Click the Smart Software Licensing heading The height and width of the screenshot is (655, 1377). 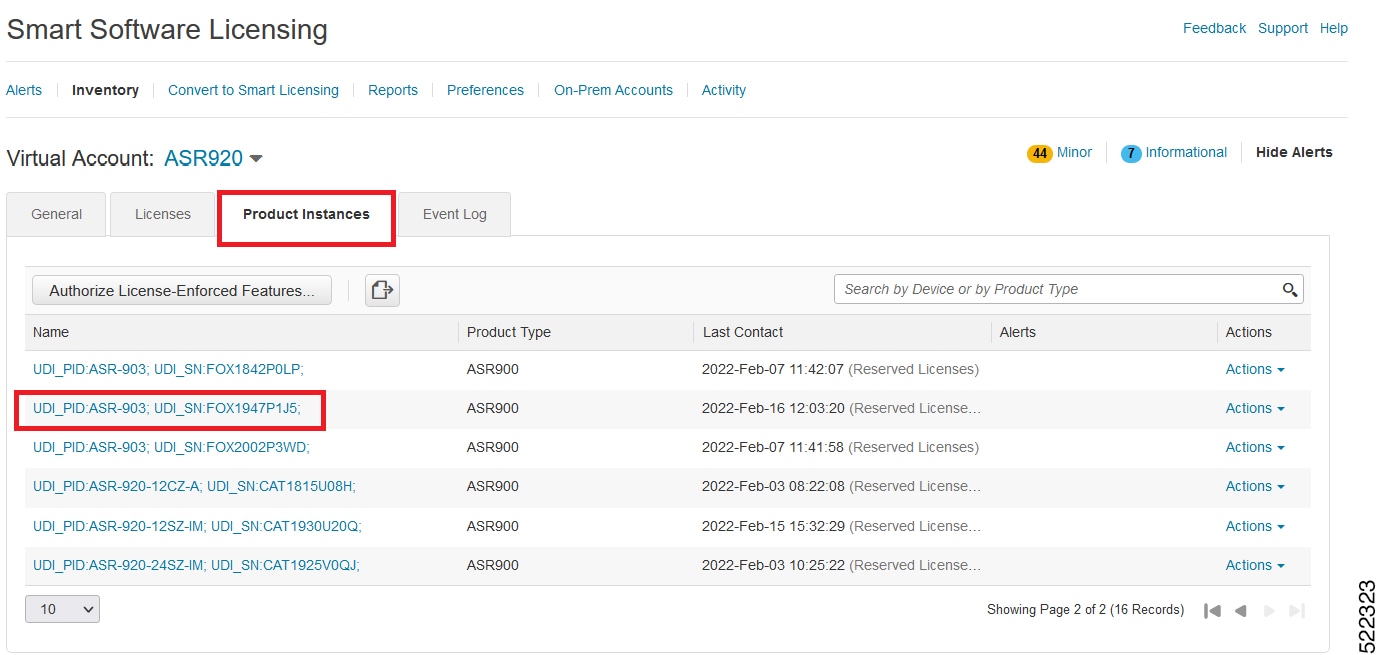click(167, 30)
